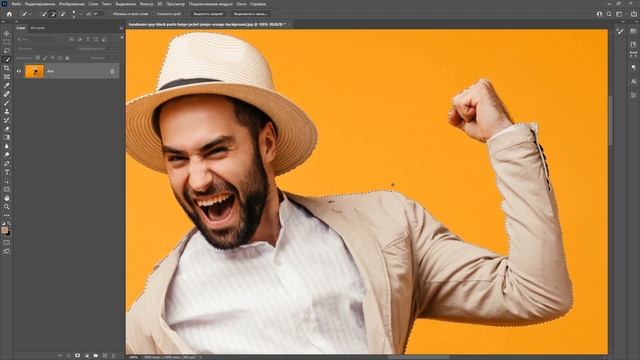The width and height of the screenshot is (640, 360).
Task: Select the Lasso tool
Action: 7,51
